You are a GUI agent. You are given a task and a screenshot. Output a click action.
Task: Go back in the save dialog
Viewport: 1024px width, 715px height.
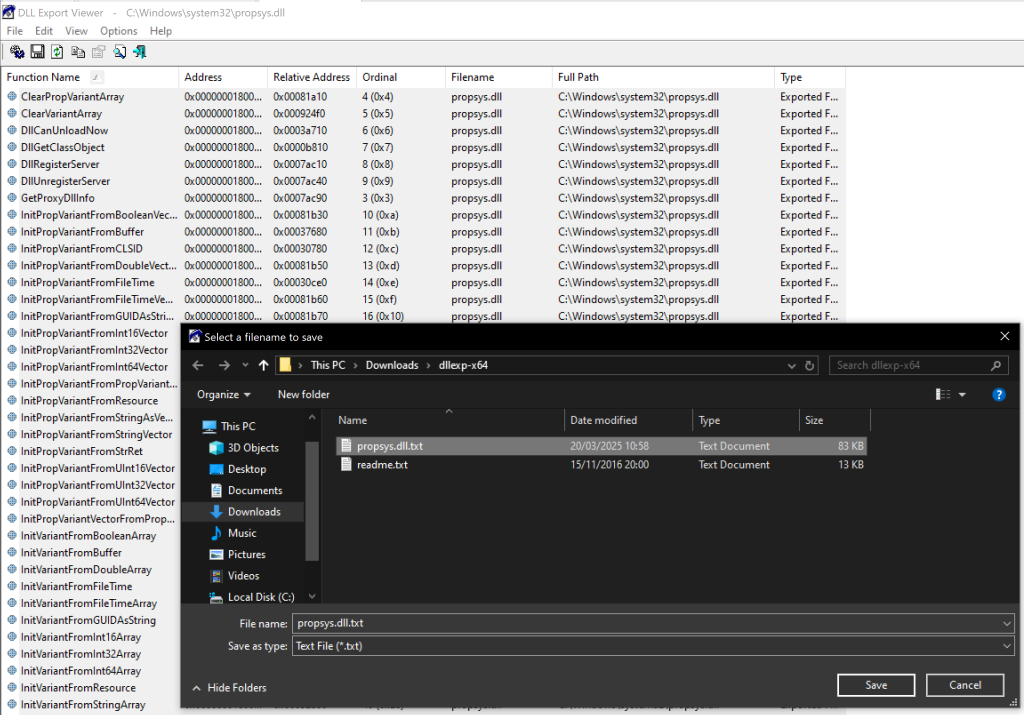click(198, 366)
